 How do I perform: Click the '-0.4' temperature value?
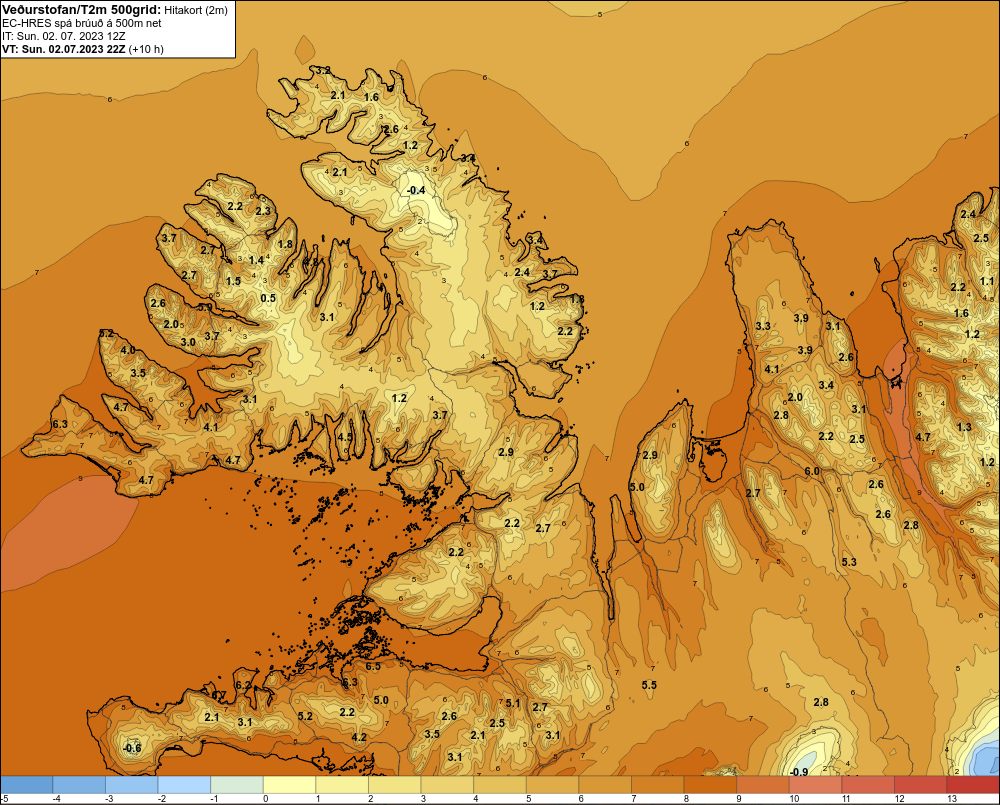tap(416, 190)
